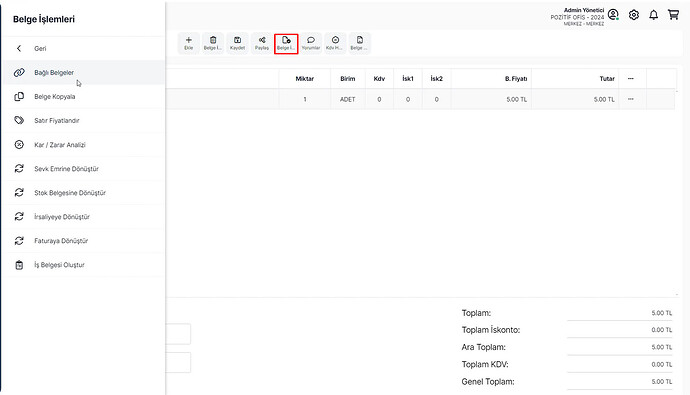Screen dimensions: 690x395
Task: Open Yorumlar comments icon
Action: (311, 43)
